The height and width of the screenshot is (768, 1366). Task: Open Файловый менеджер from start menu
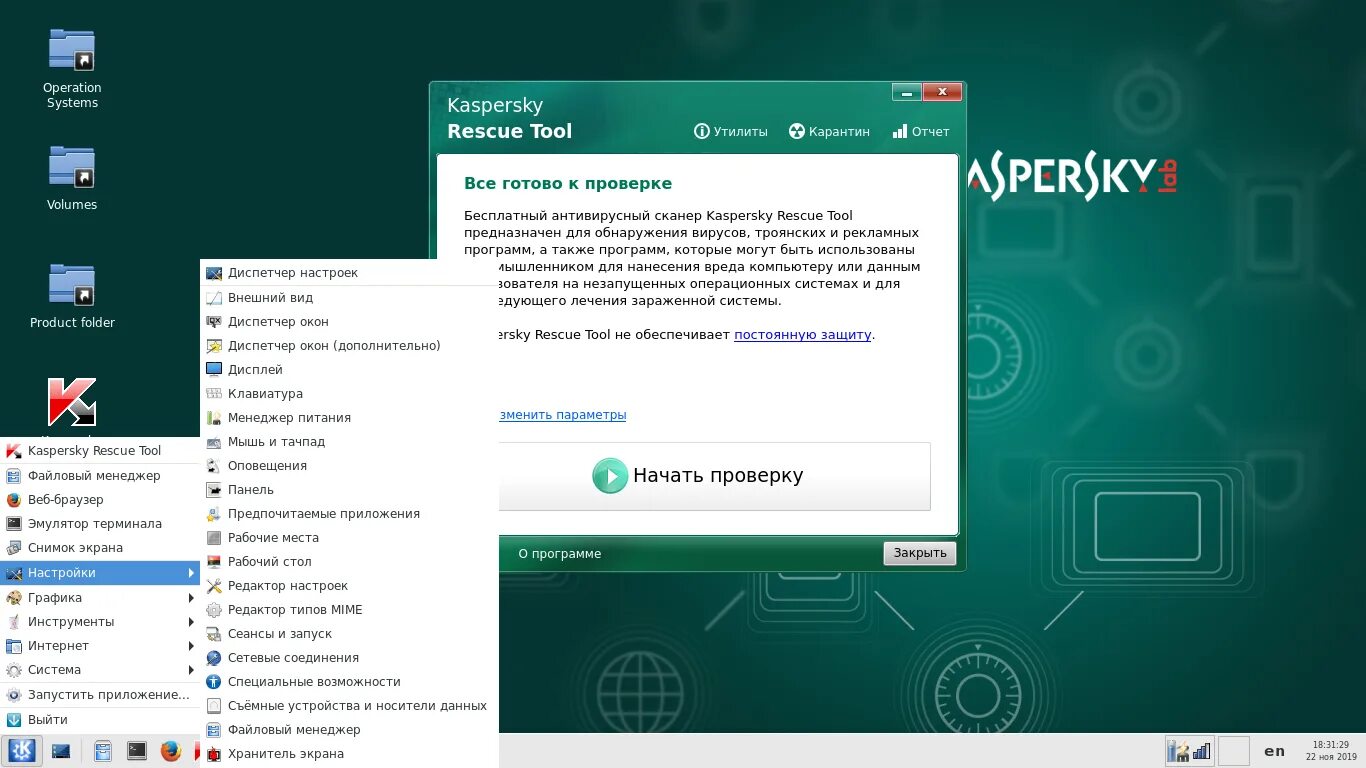[x=100, y=476]
